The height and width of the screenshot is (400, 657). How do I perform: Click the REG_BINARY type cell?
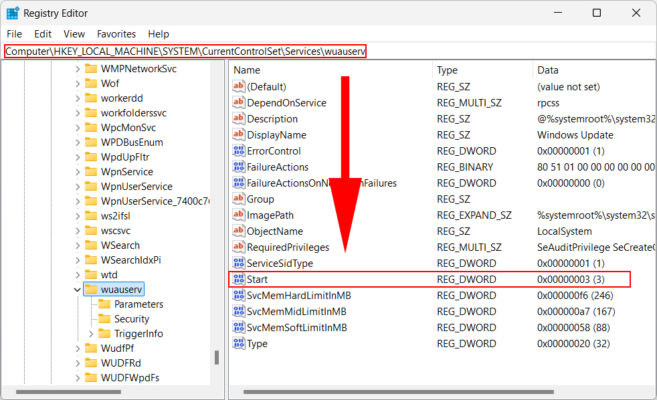[465, 167]
